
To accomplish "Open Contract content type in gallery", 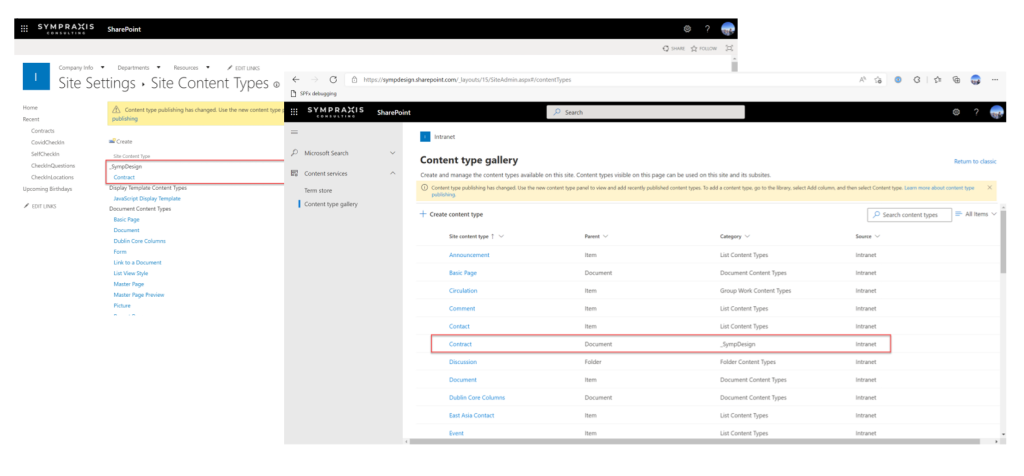I will 460,344.
